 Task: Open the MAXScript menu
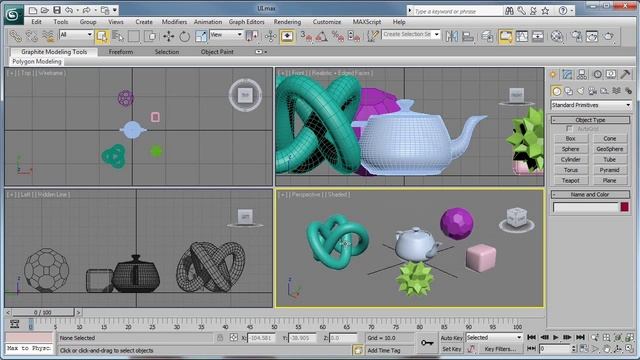[367, 22]
